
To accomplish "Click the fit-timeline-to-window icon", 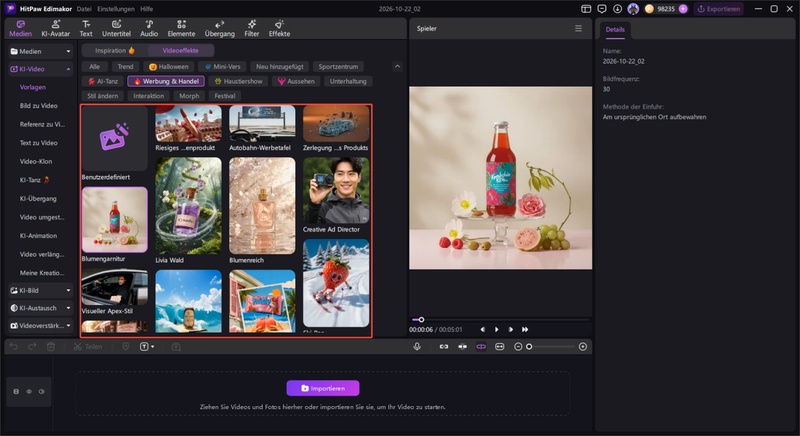I will pyautogui.click(x=499, y=347).
